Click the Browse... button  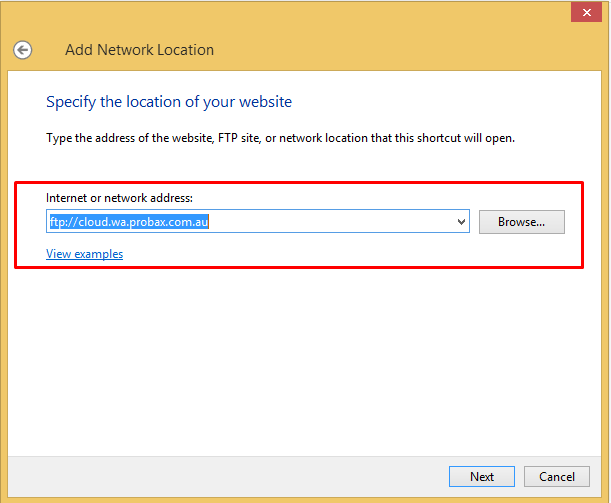pyautogui.click(x=521, y=222)
